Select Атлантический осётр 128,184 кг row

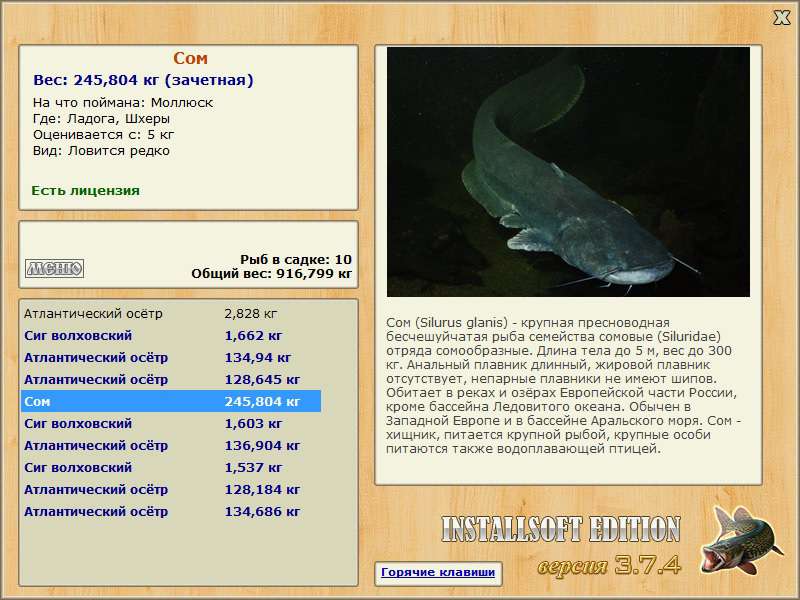(x=171, y=489)
